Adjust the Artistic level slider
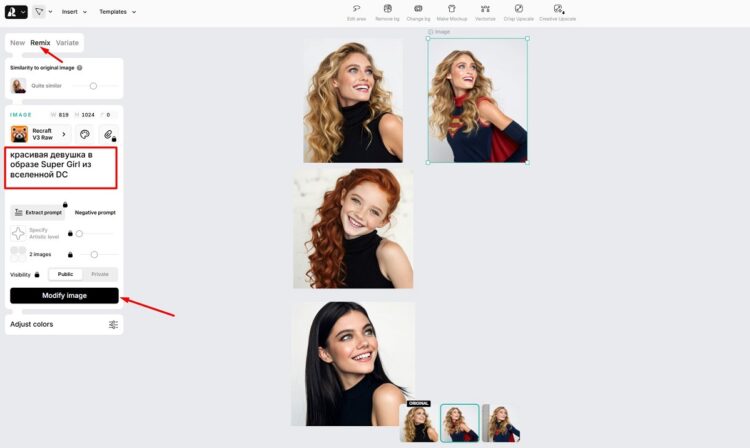The image size is (750, 448). [x=79, y=233]
